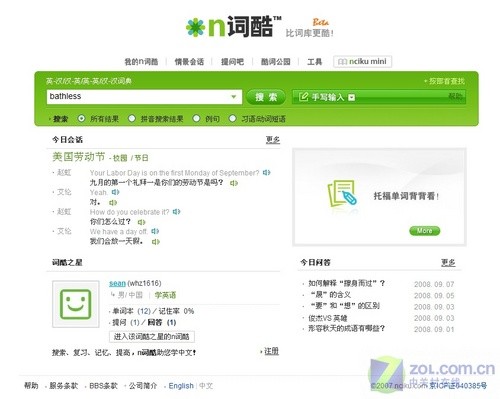500x399 pixels.
Task: Play audio for '对。' line
Action: pos(113,202)
